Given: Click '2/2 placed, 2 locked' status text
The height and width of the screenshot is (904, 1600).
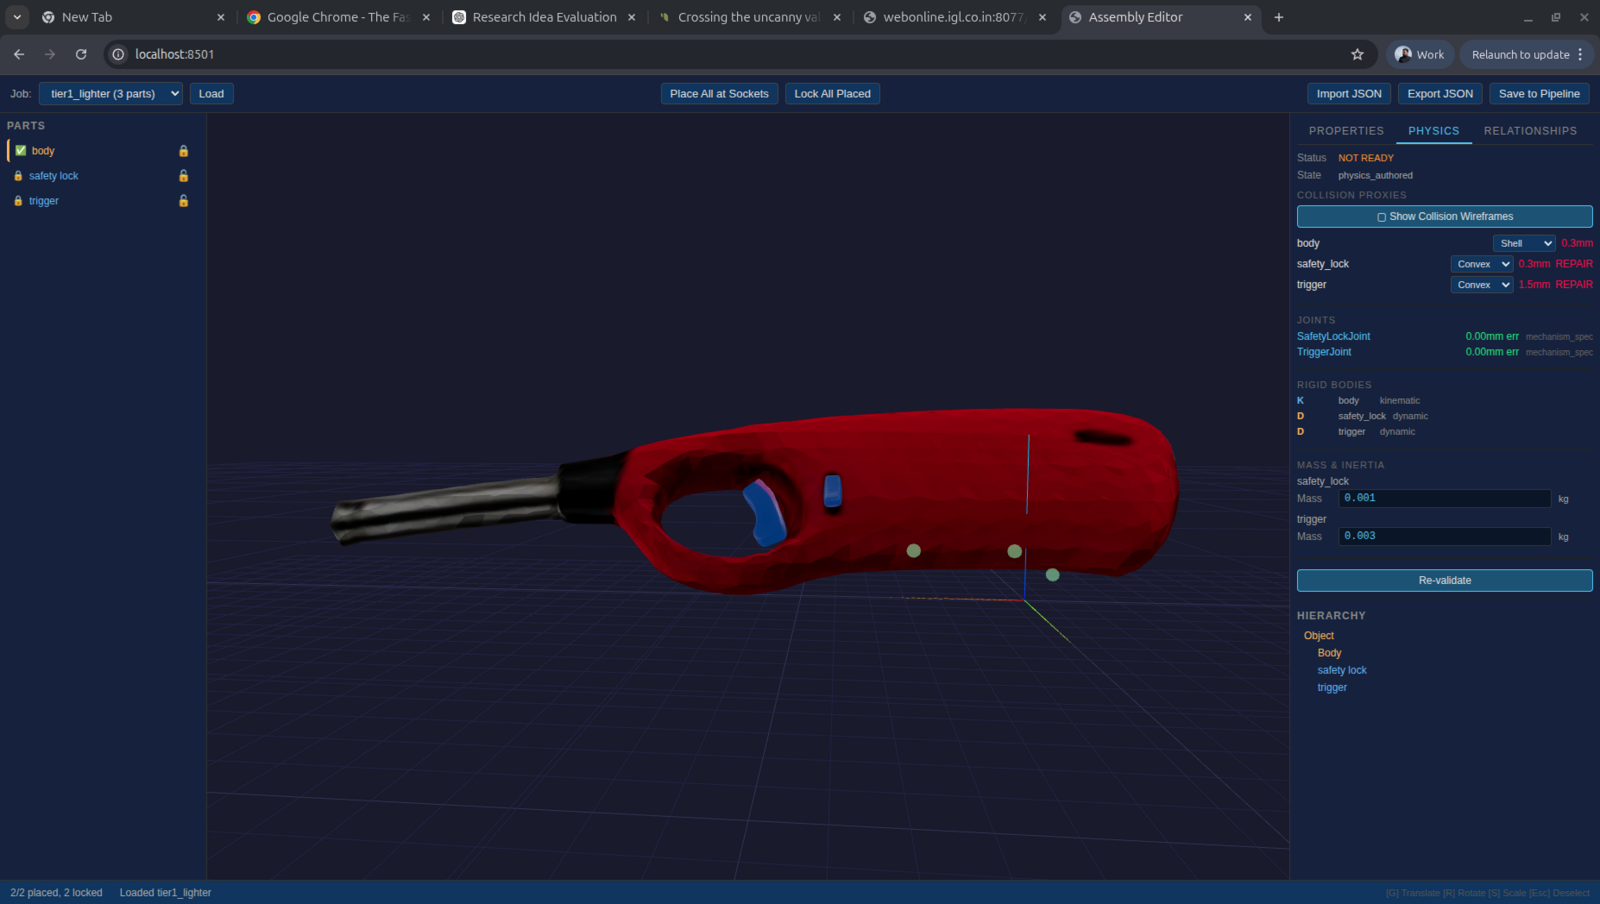Looking at the screenshot, I should pyautogui.click(x=56, y=893).
